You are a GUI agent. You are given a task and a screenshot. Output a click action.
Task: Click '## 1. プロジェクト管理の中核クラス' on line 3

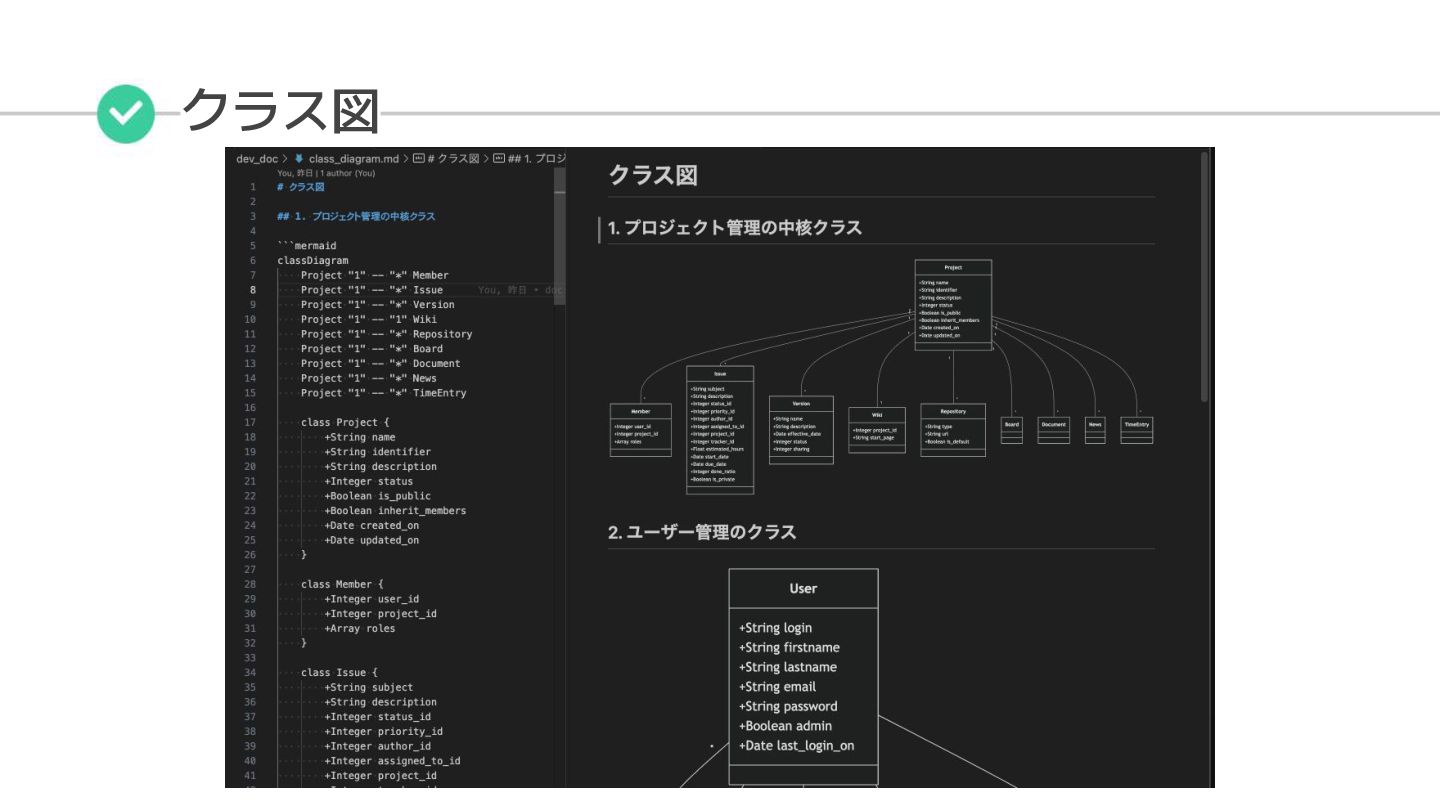(x=356, y=216)
